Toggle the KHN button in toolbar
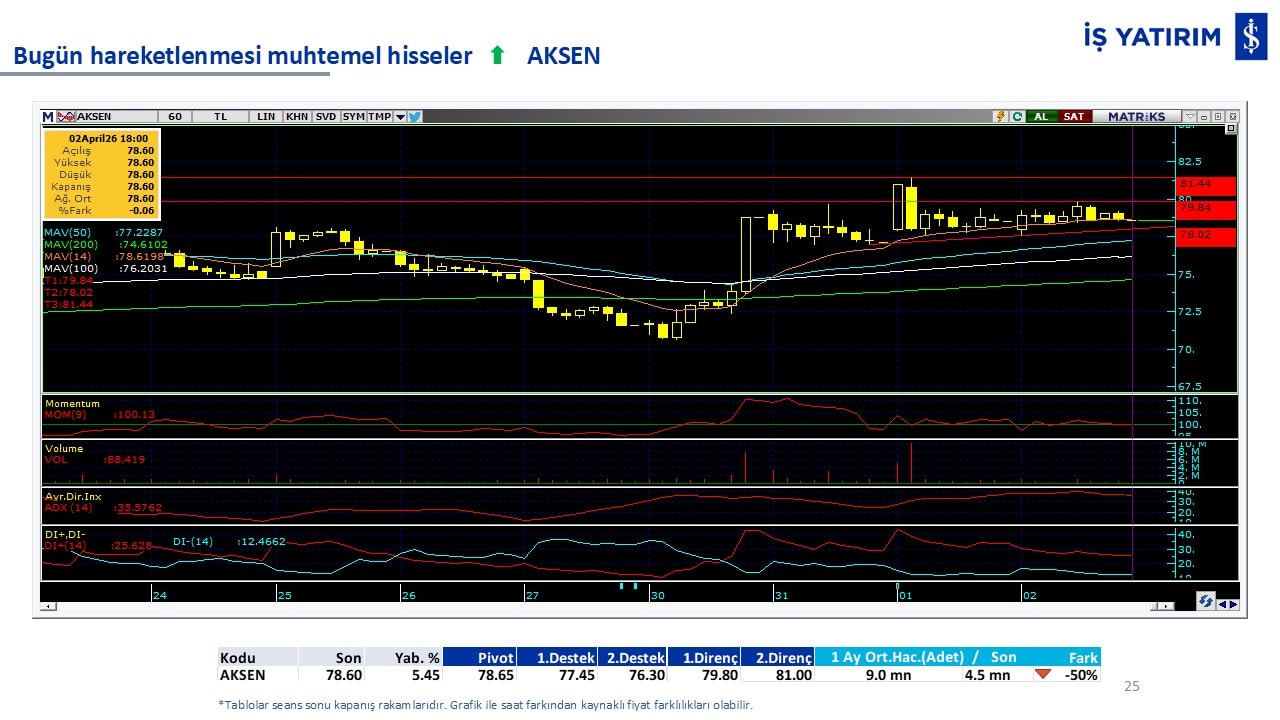This screenshot has height=720, width=1280. point(297,117)
